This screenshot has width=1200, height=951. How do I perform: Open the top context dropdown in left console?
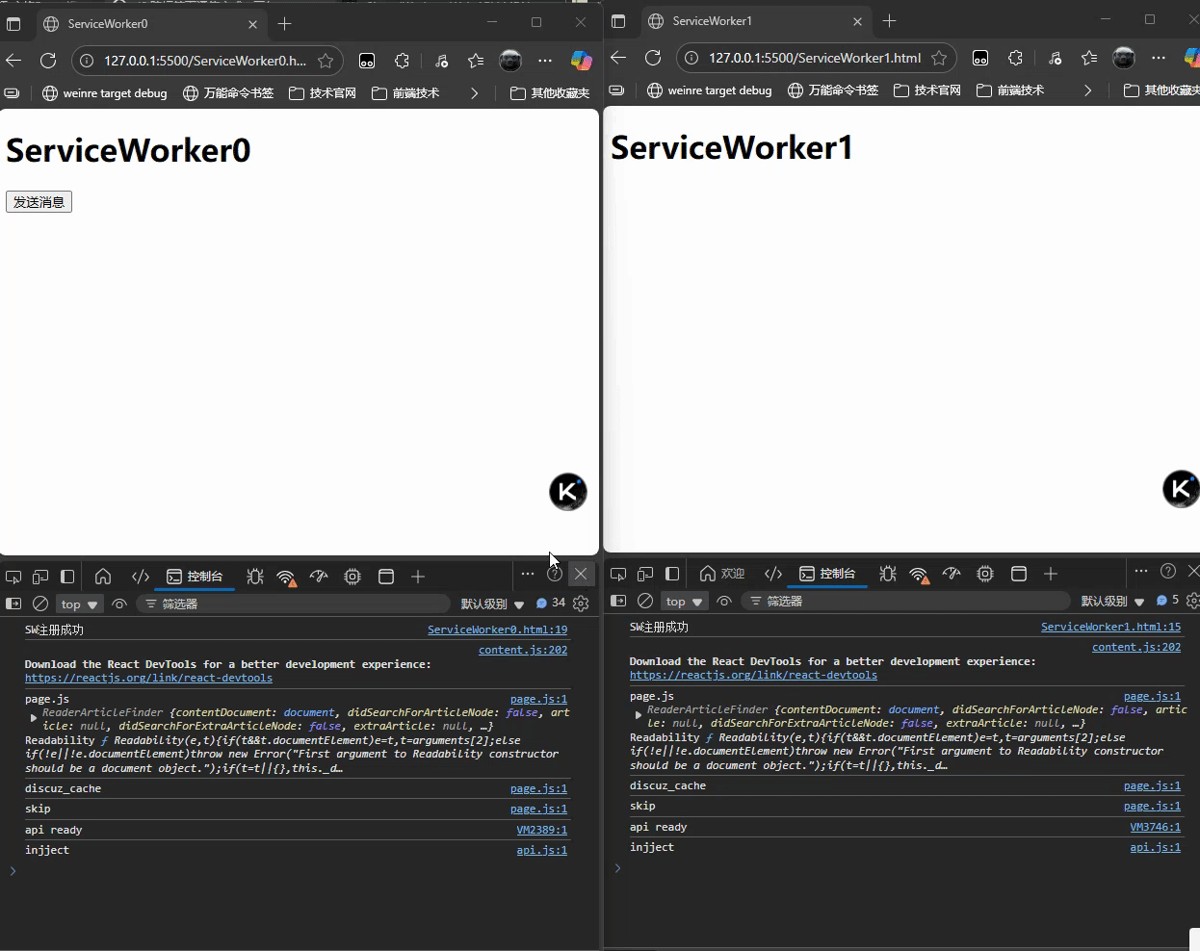(x=79, y=604)
